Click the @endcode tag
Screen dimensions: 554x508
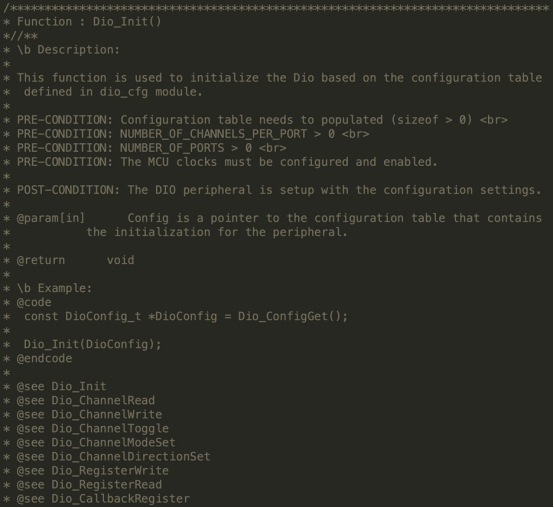pyautogui.click(x=44, y=359)
